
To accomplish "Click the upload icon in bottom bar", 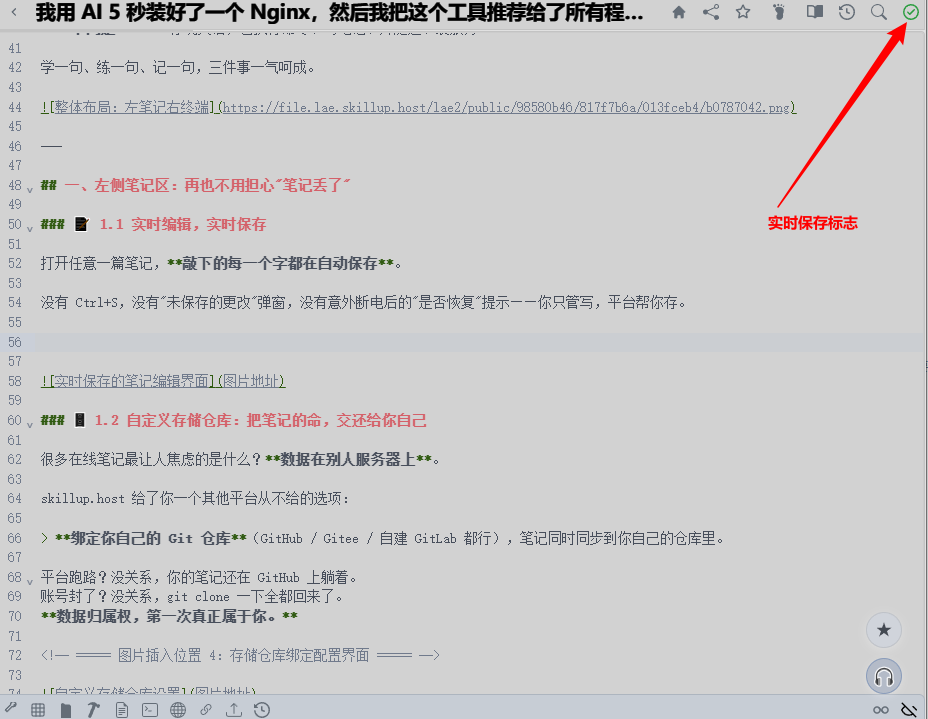I will click(x=234, y=710).
